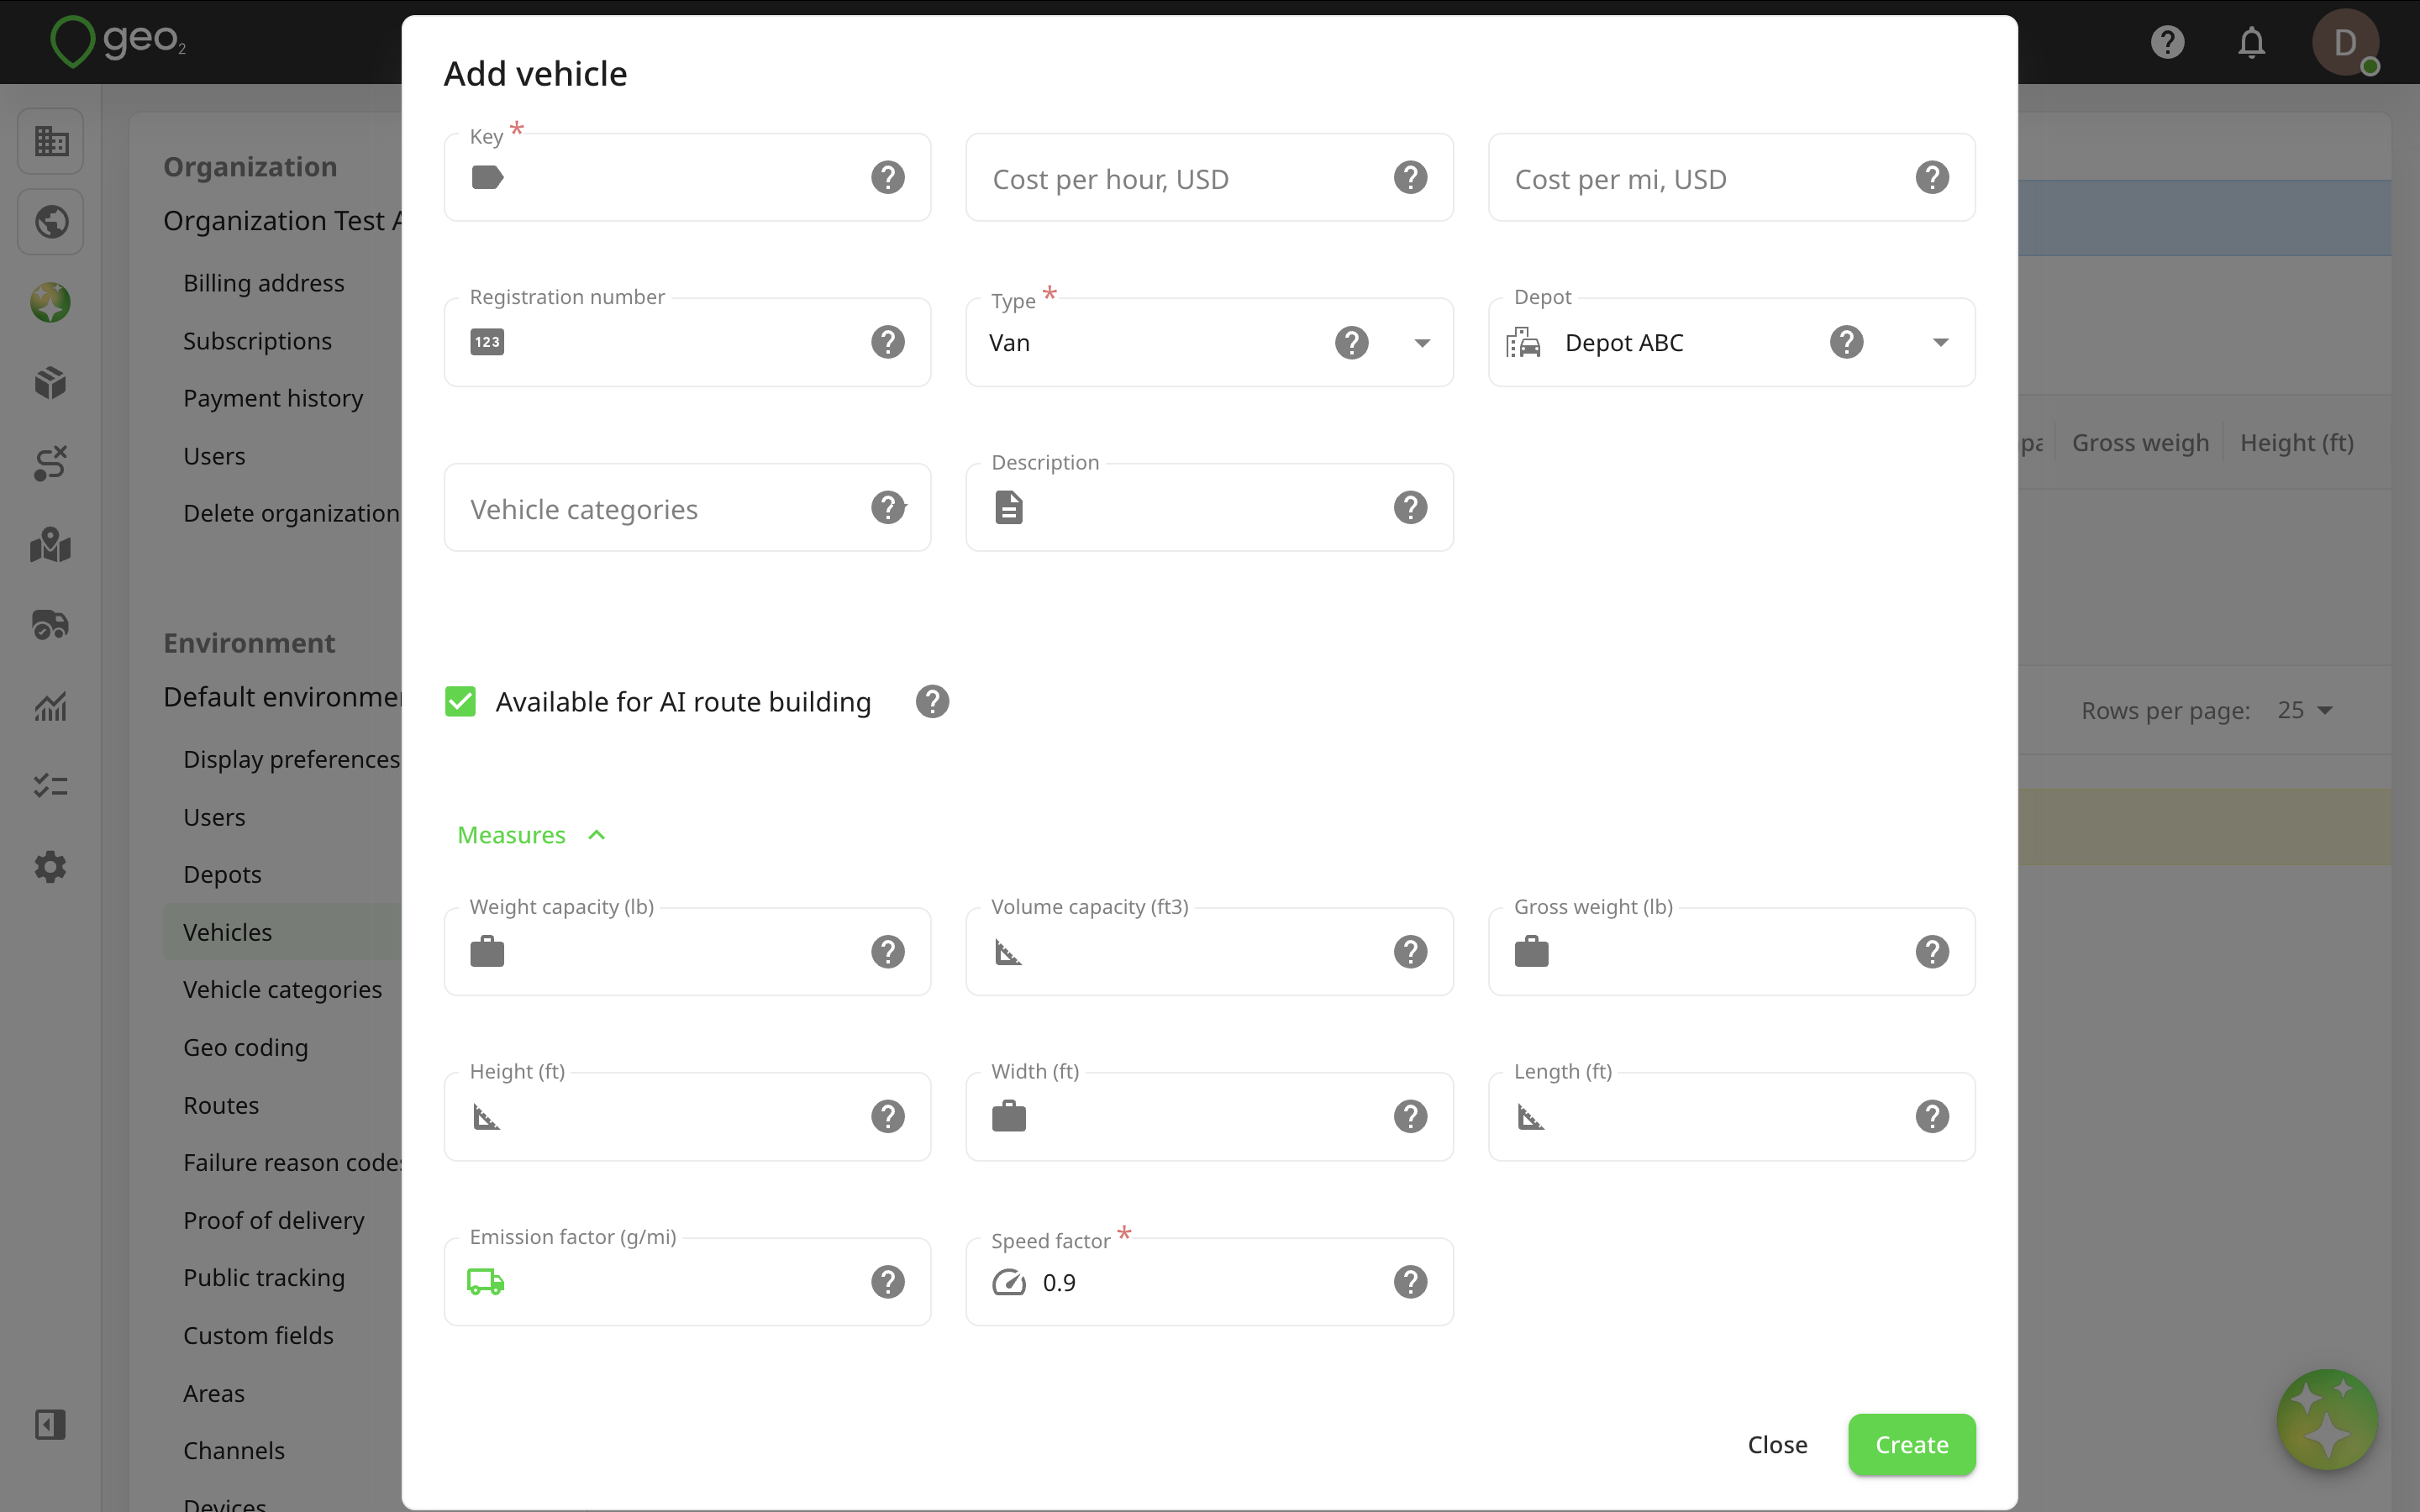The image size is (2420, 1512).
Task: Click Speed factor help icon
Action: [x=1410, y=1282]
